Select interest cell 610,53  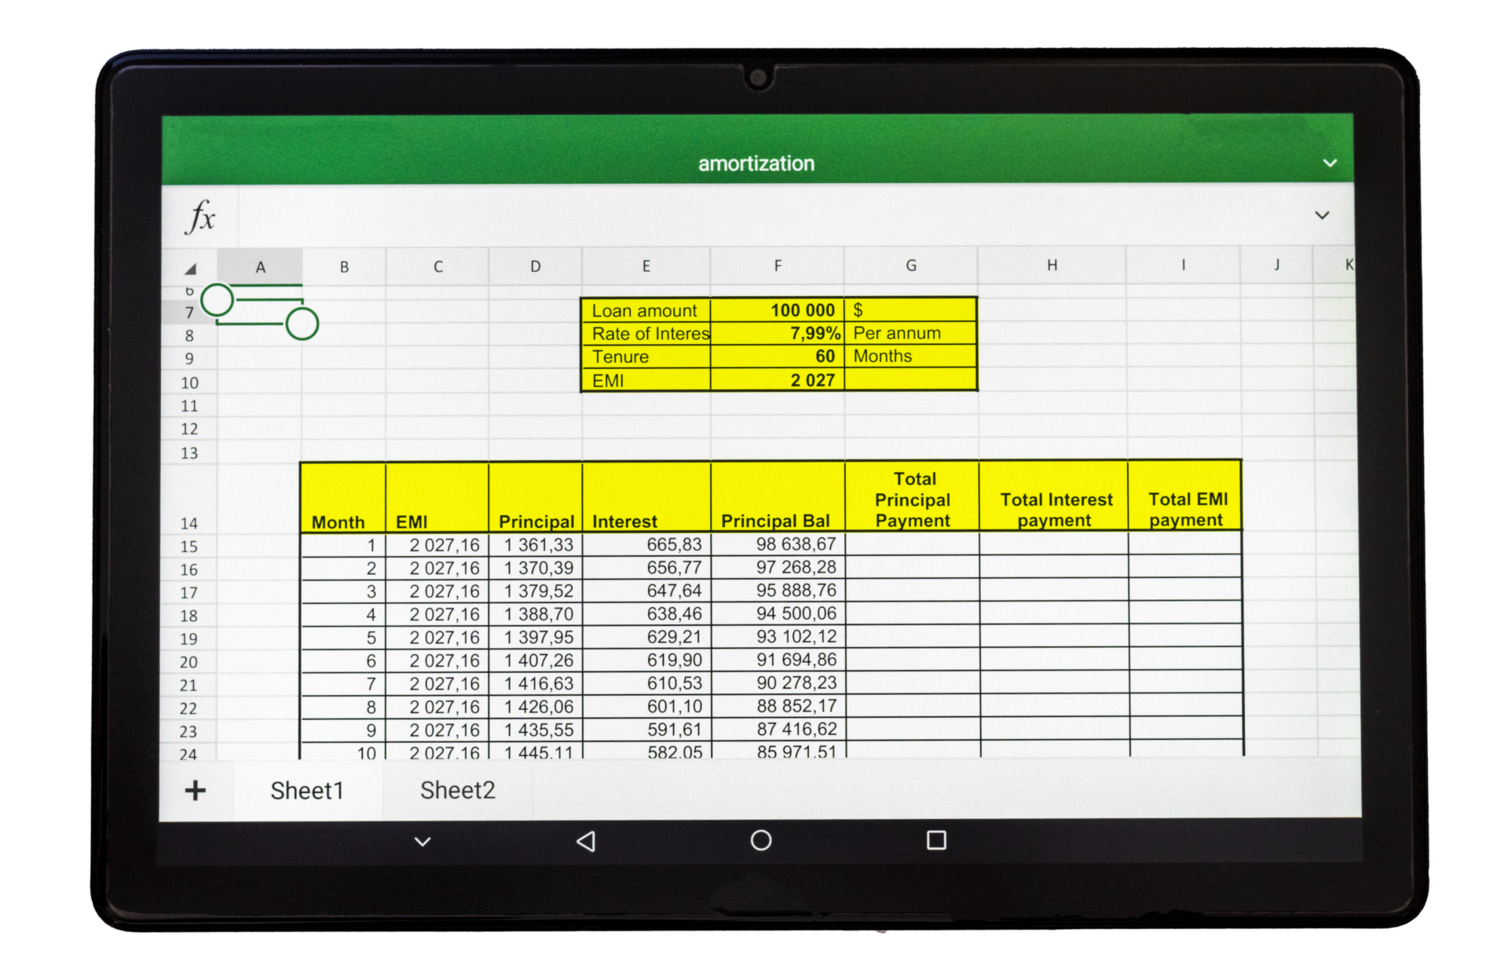[x=646, y=684]
